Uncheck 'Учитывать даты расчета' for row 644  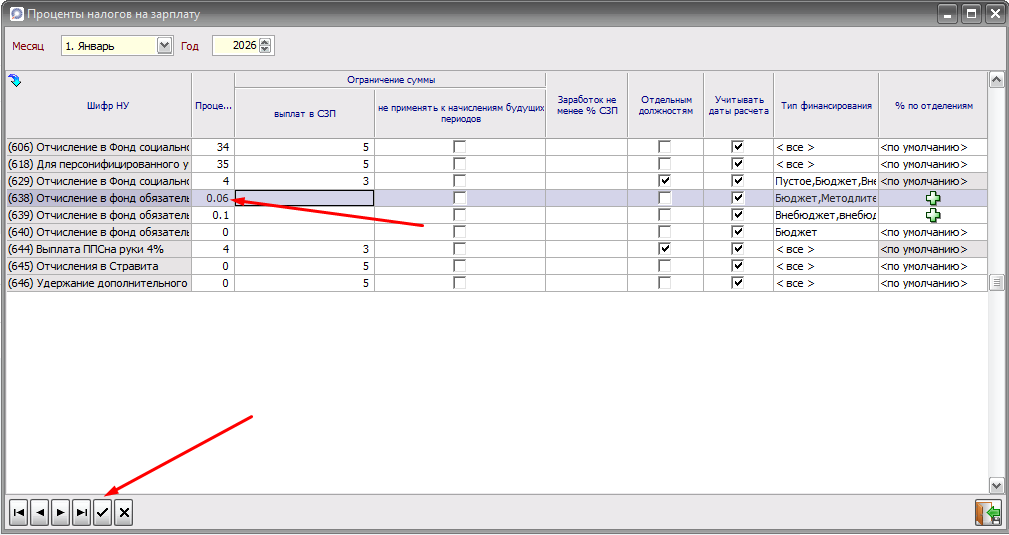[x=738, y=249]
